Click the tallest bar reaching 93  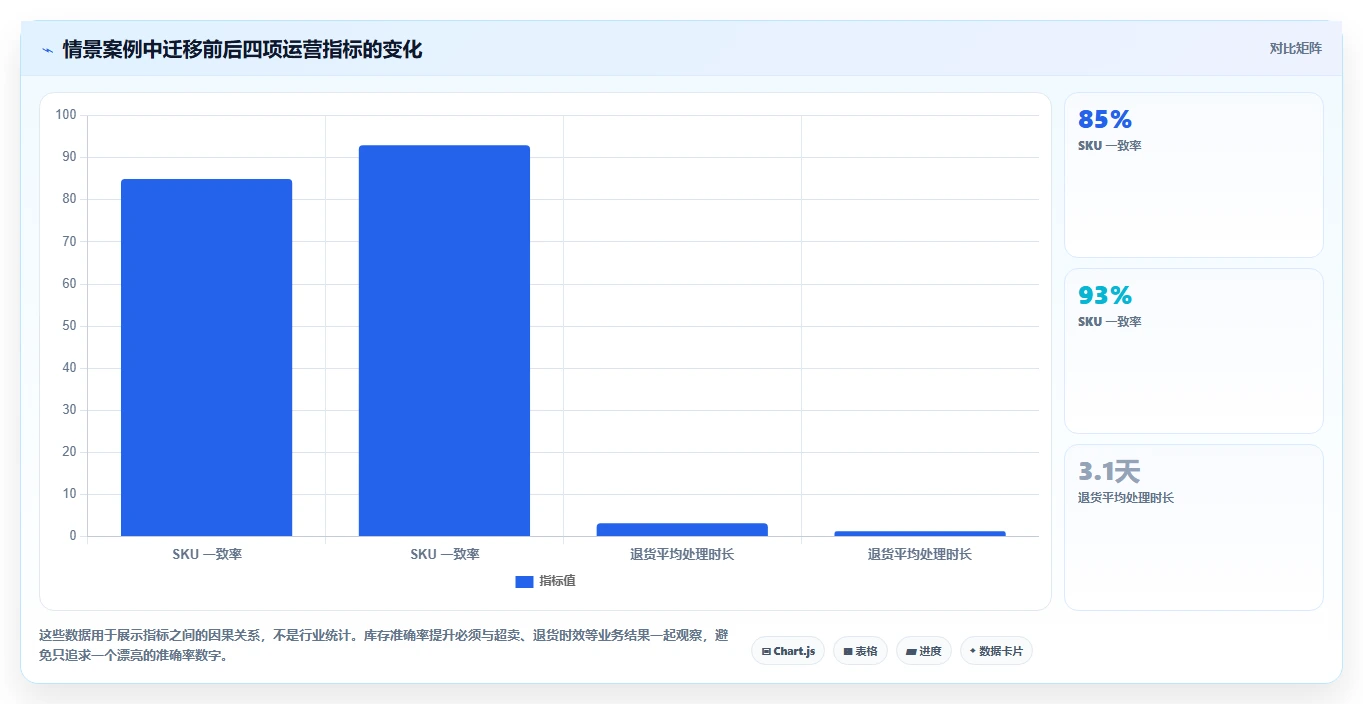(444, 340)
